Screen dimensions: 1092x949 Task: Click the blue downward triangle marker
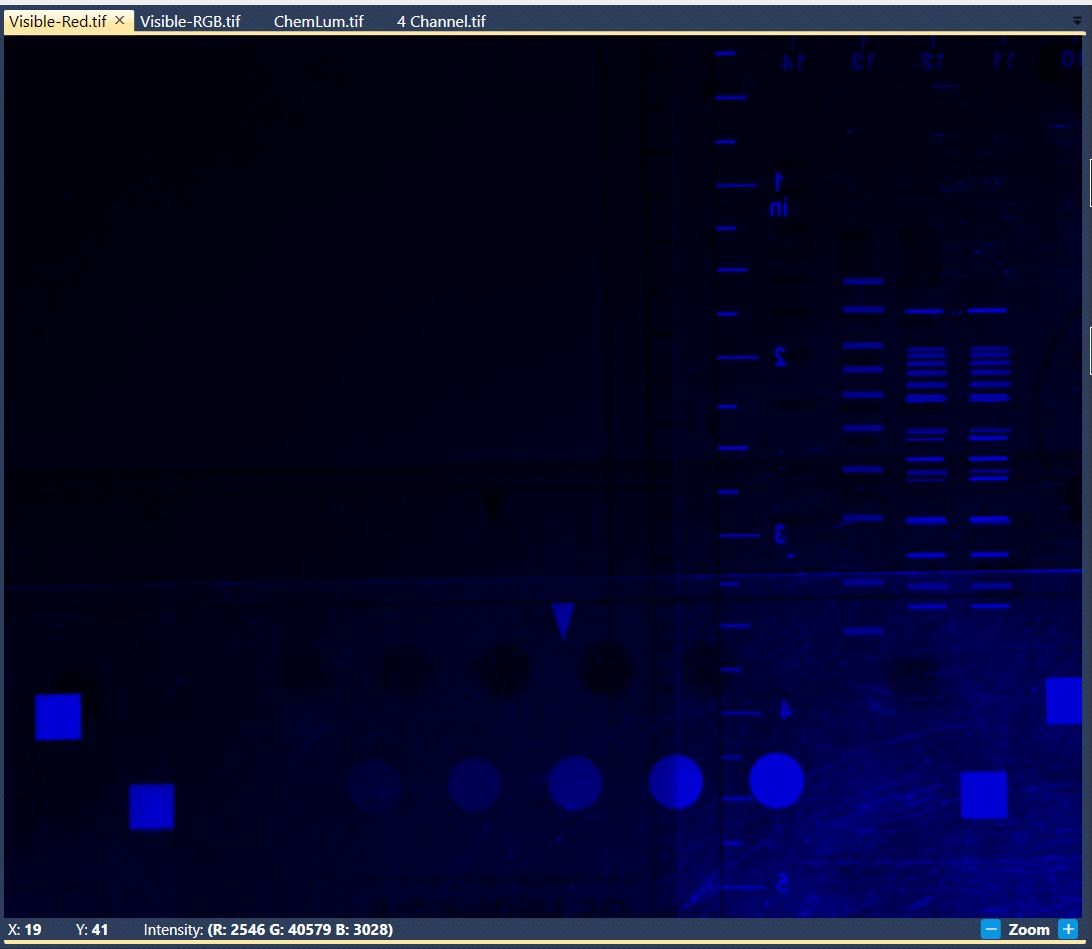coord(563,620)
